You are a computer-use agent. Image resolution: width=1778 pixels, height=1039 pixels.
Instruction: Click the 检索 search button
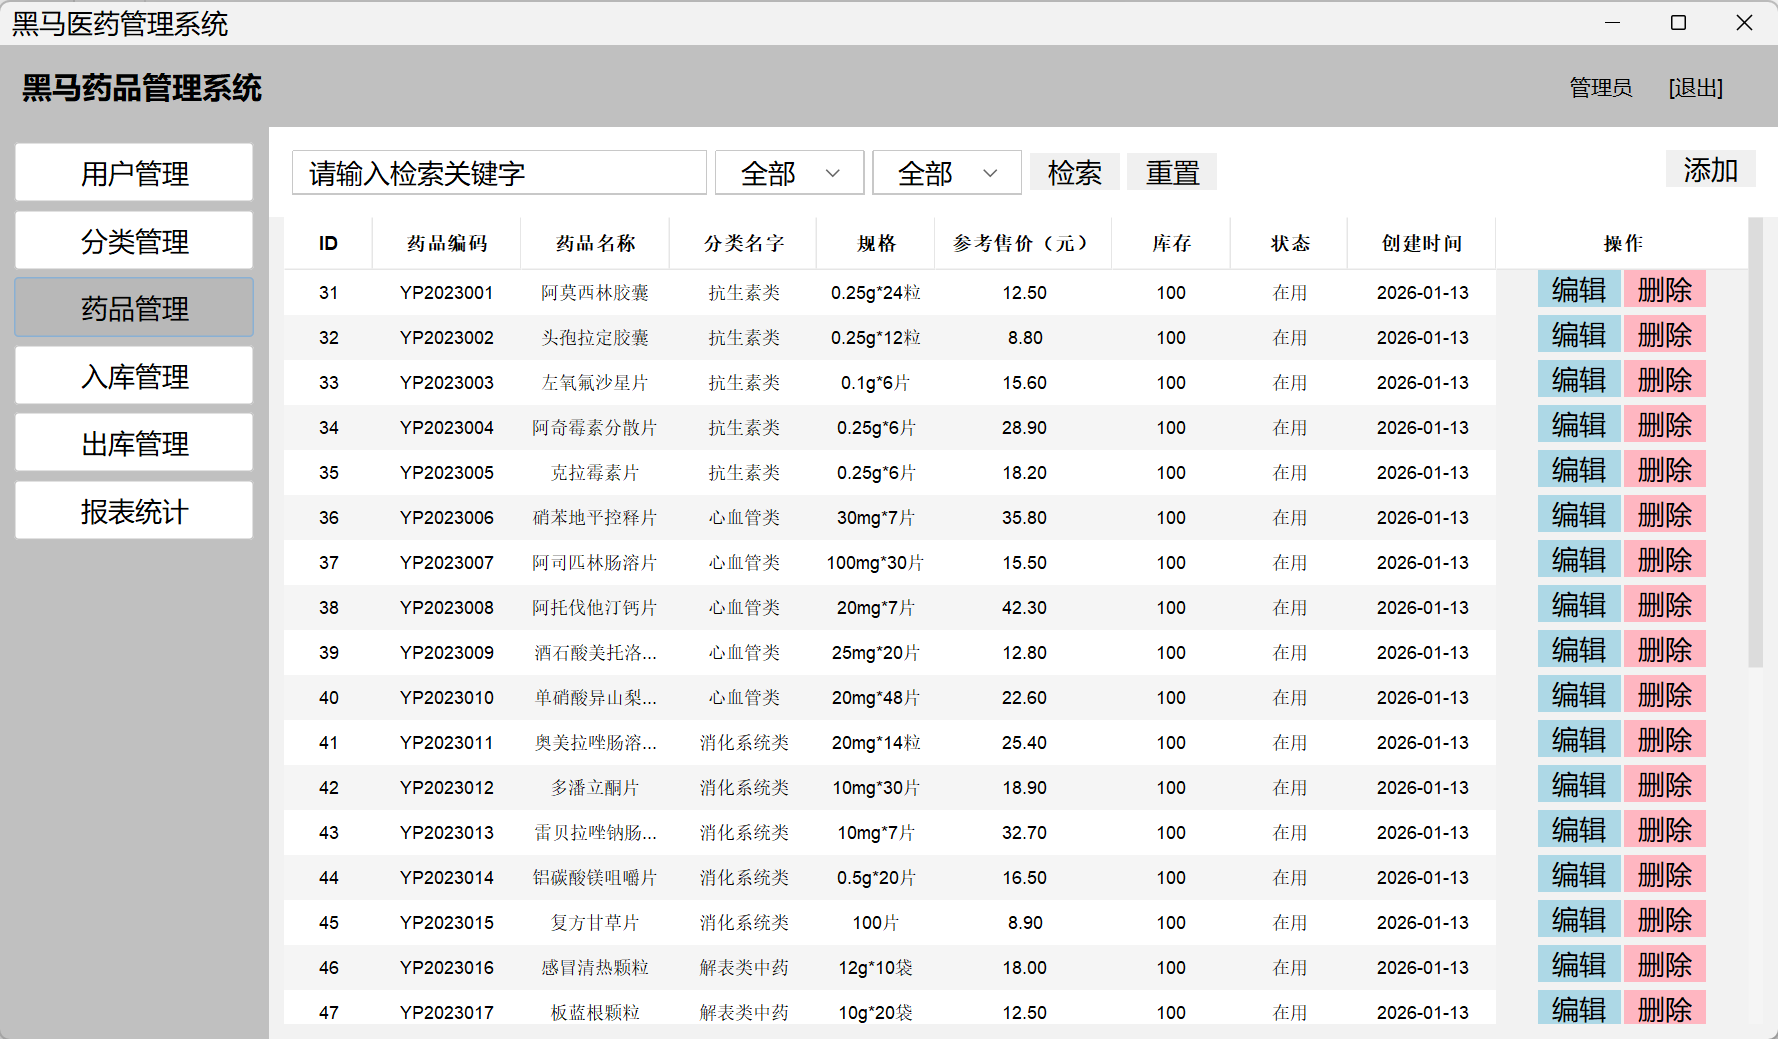tap(1074, 173)
